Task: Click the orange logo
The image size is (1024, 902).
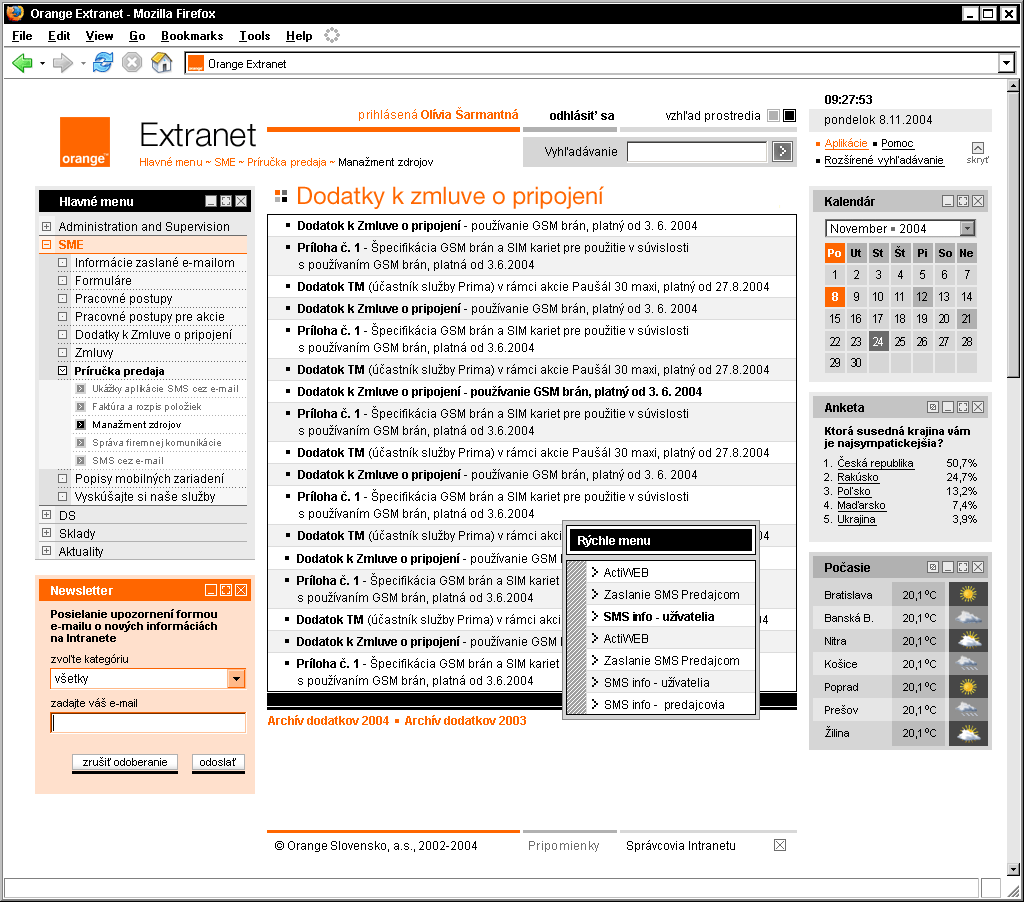Action: 84,142
